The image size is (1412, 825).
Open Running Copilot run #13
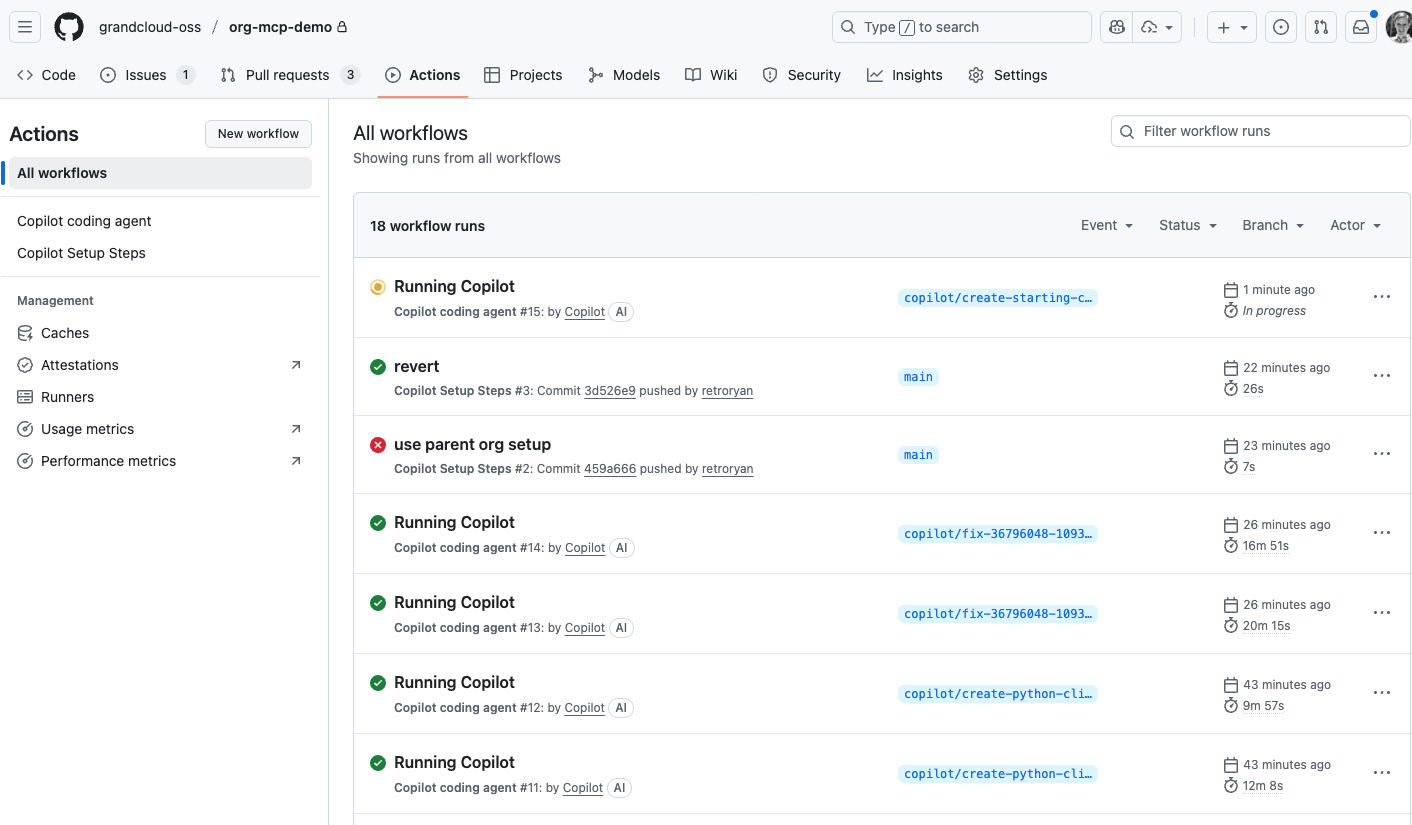point(454,602)
